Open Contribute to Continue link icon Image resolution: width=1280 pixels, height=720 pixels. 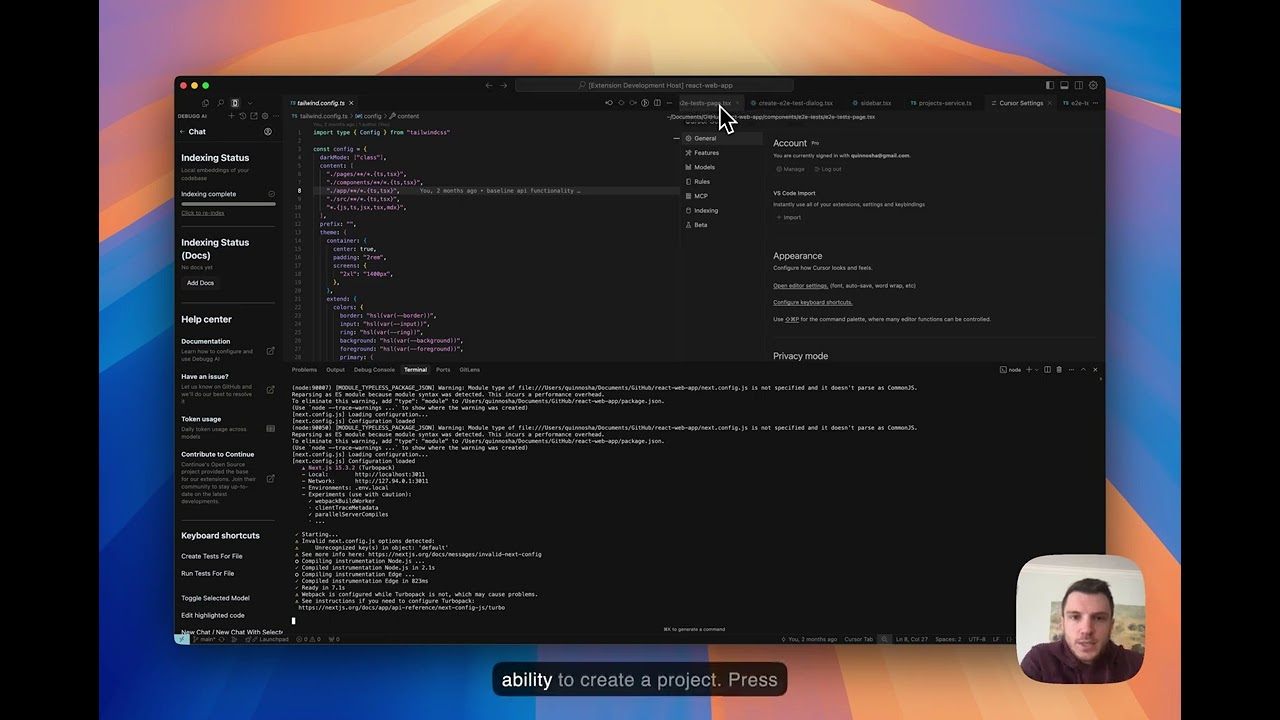(270, 479)
